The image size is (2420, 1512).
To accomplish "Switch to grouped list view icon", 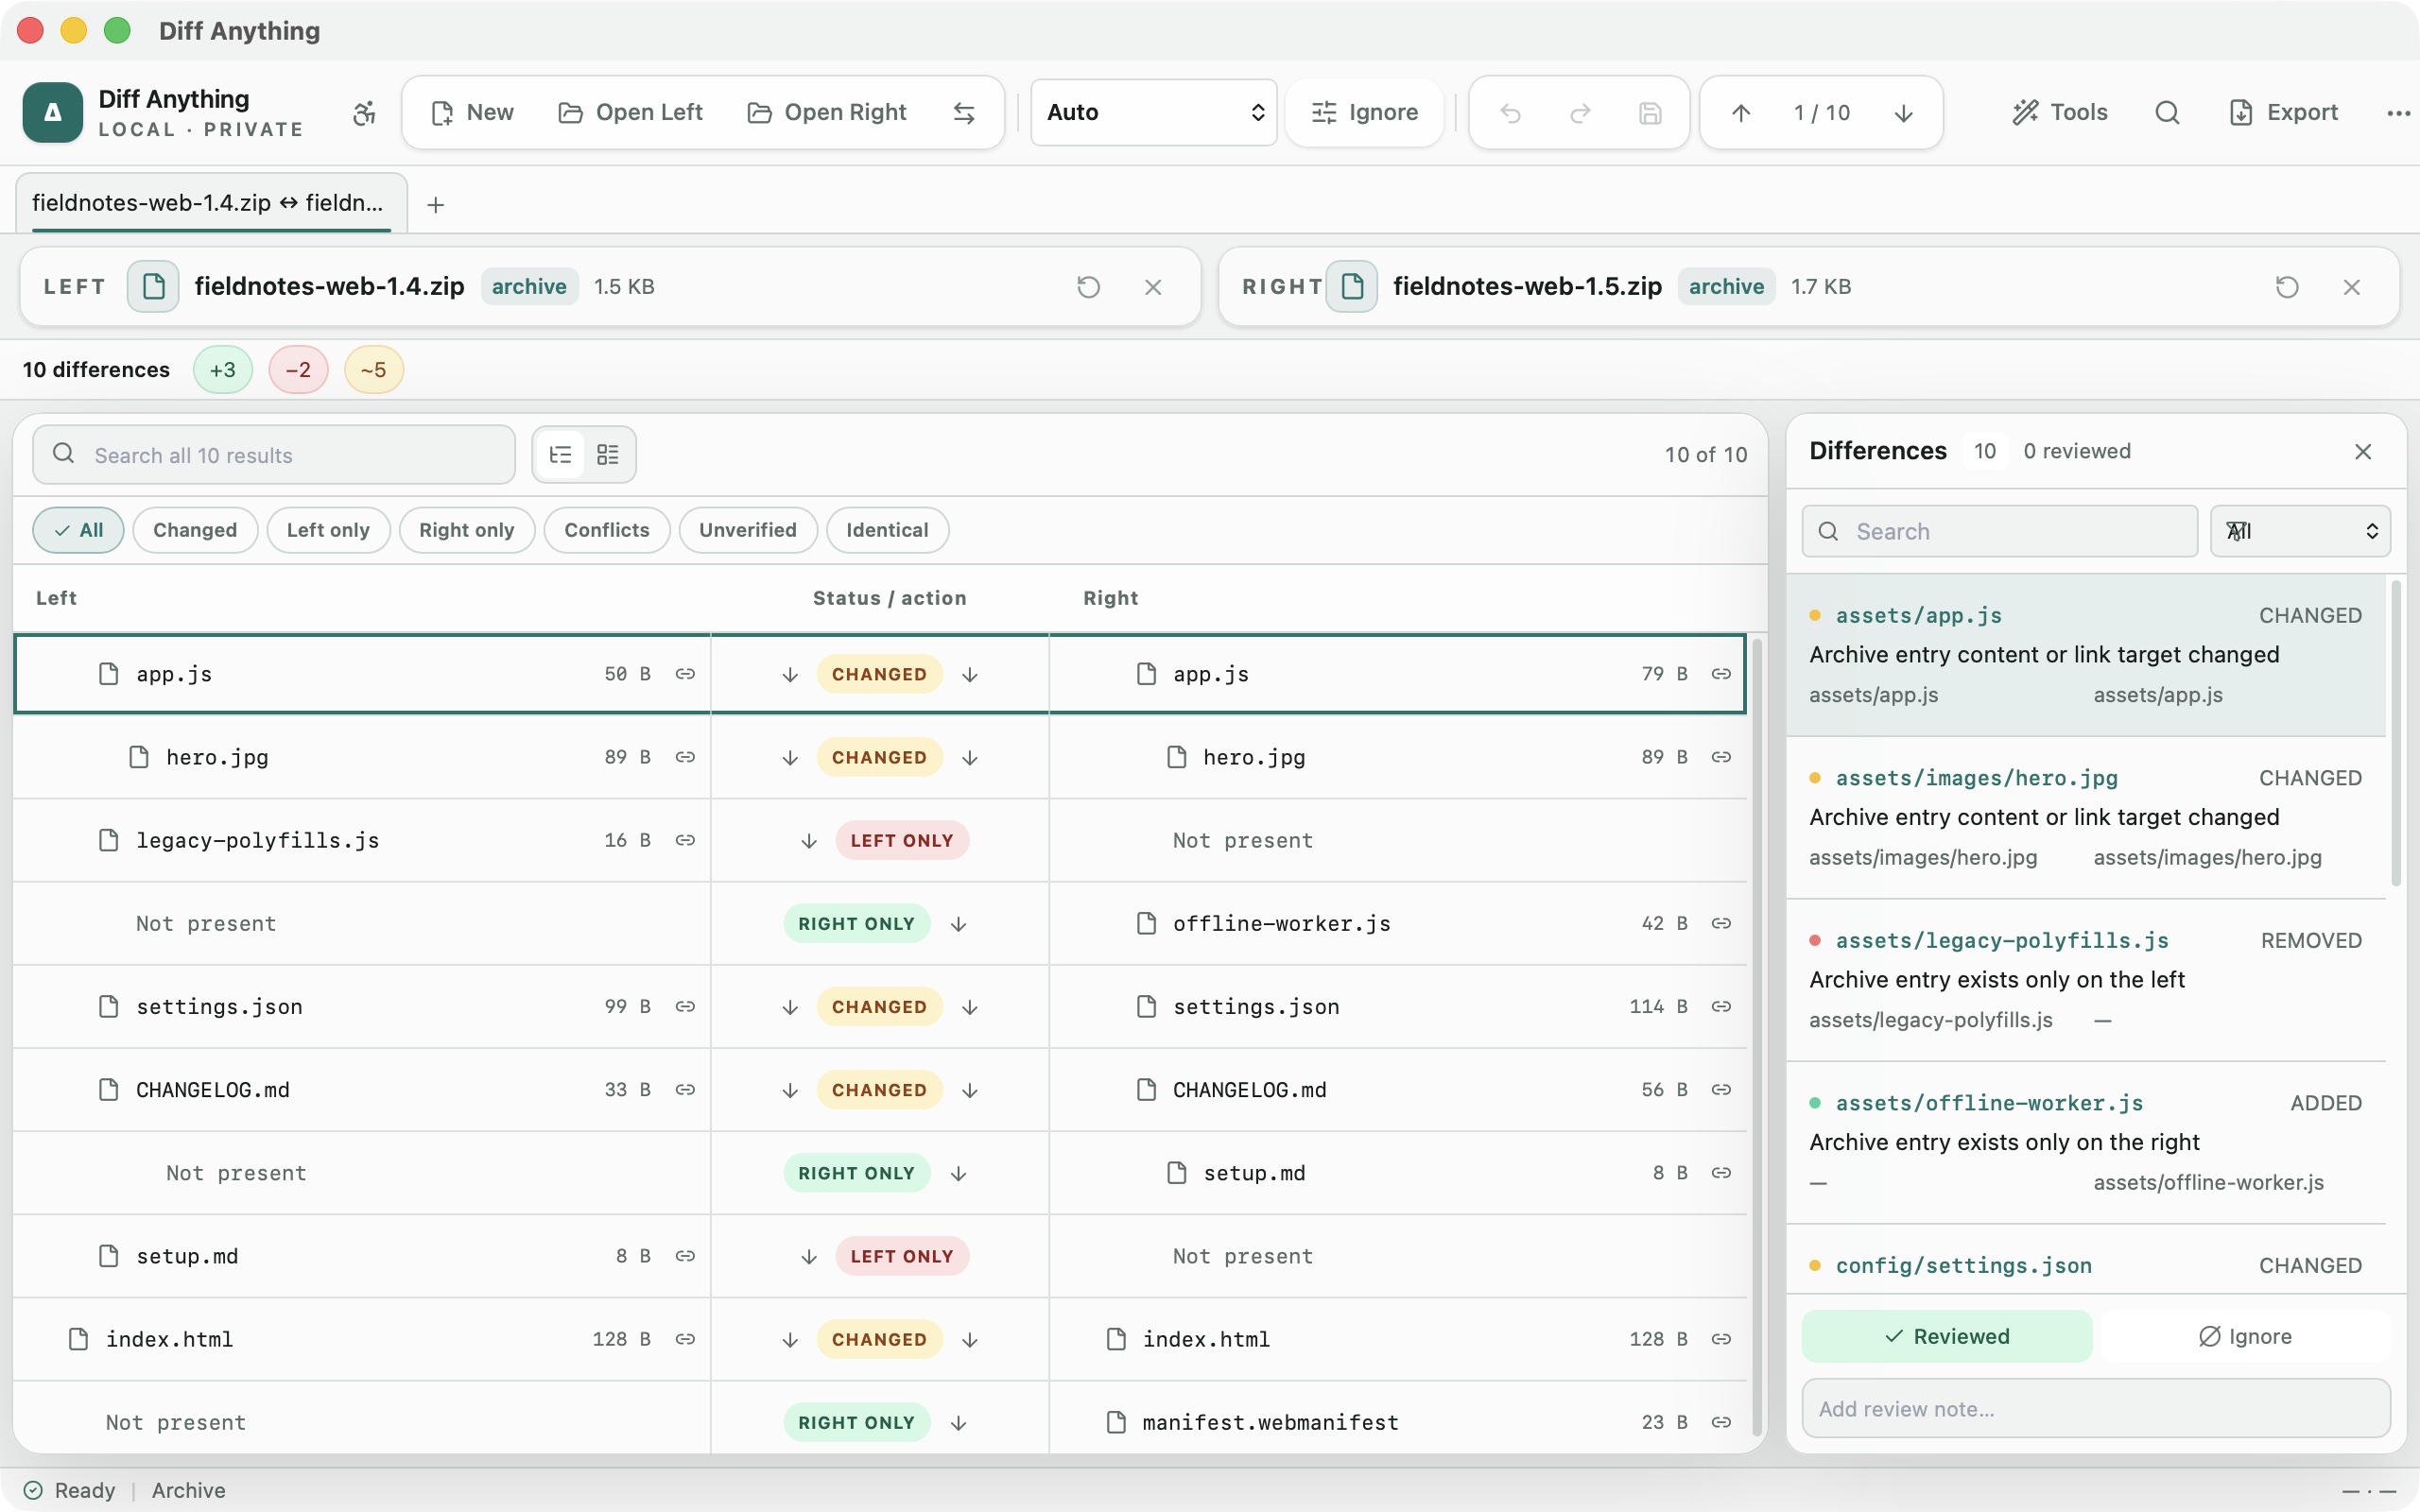I will coord(608,455).
